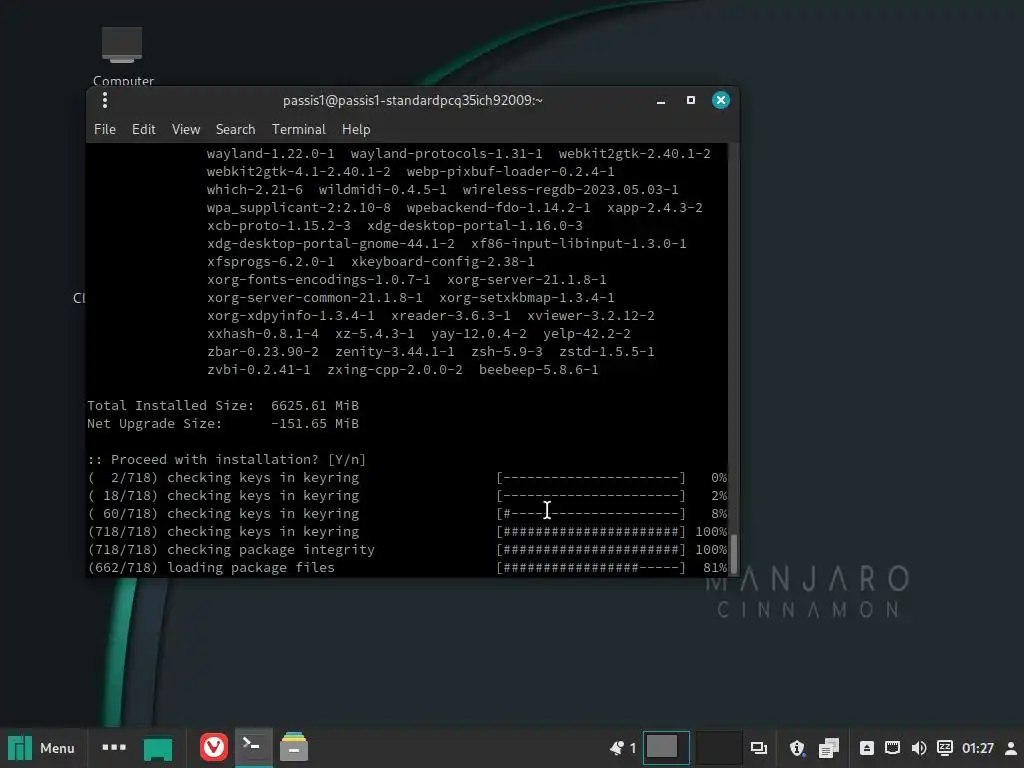
Task: Open the security shield tray icon
Action: 797,748
